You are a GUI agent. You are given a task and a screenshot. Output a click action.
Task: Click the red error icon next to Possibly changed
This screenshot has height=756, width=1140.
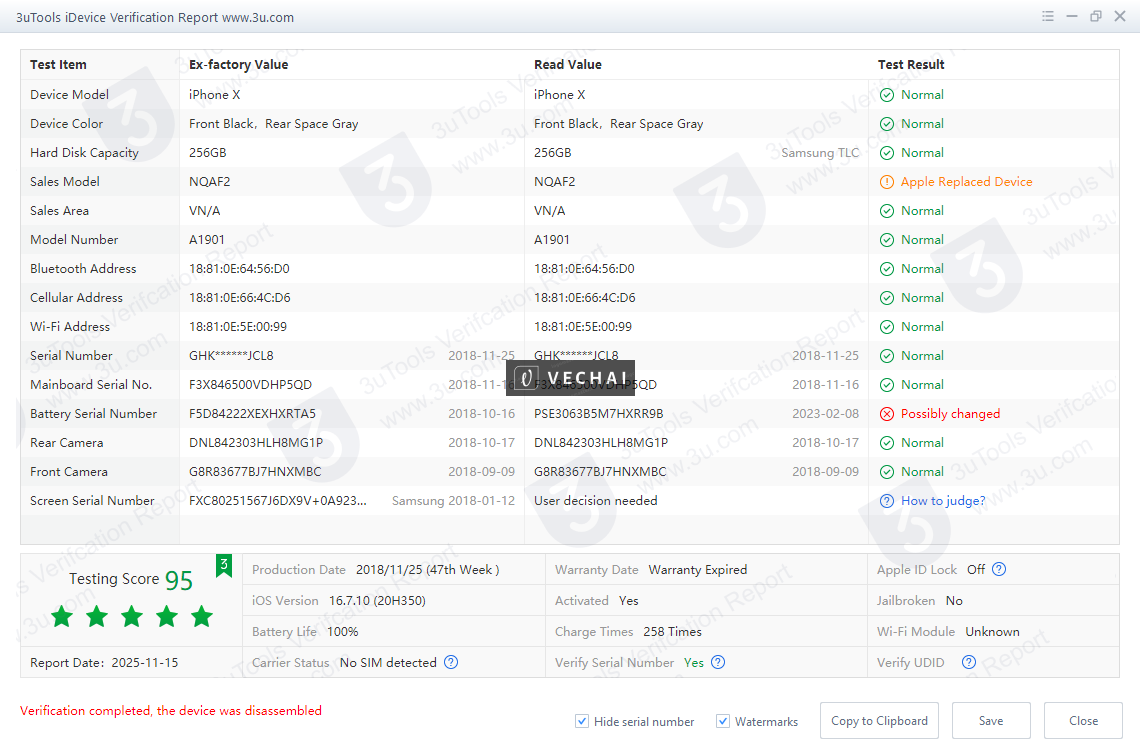(887, 413)
